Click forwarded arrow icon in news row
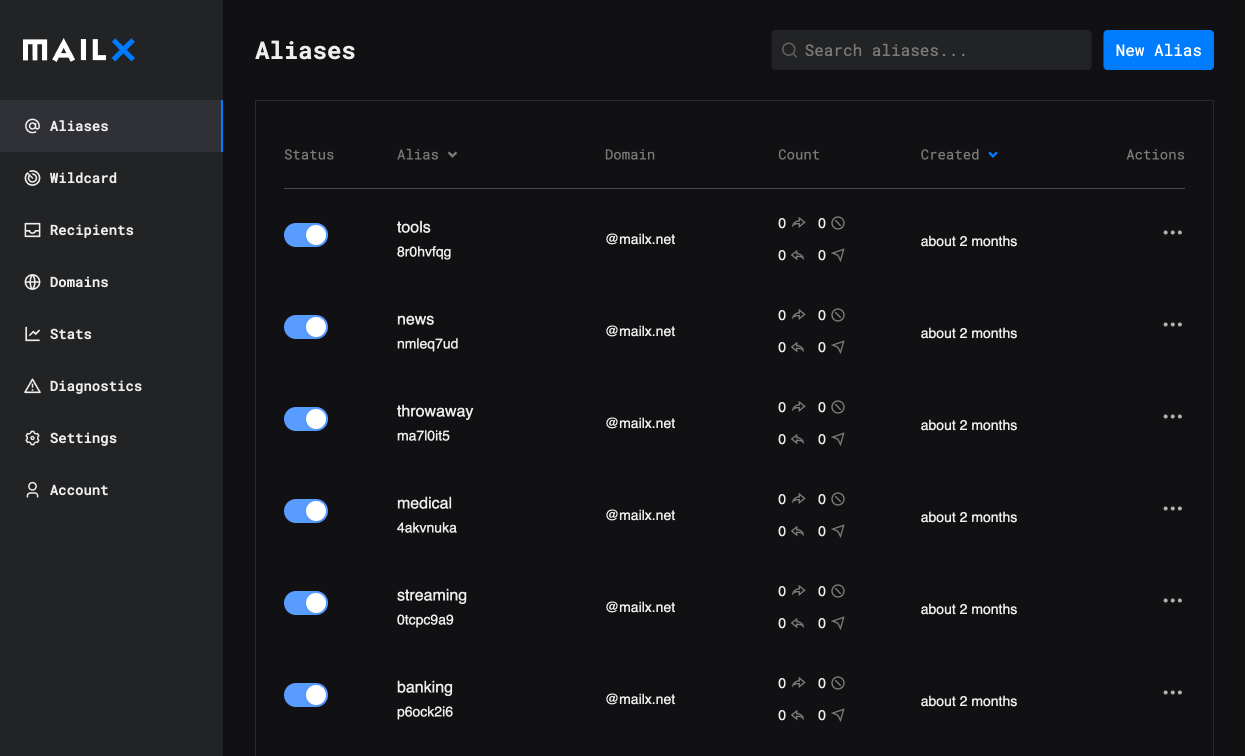The height and width of the screenshot is (756, 1245). coord(798,315)
